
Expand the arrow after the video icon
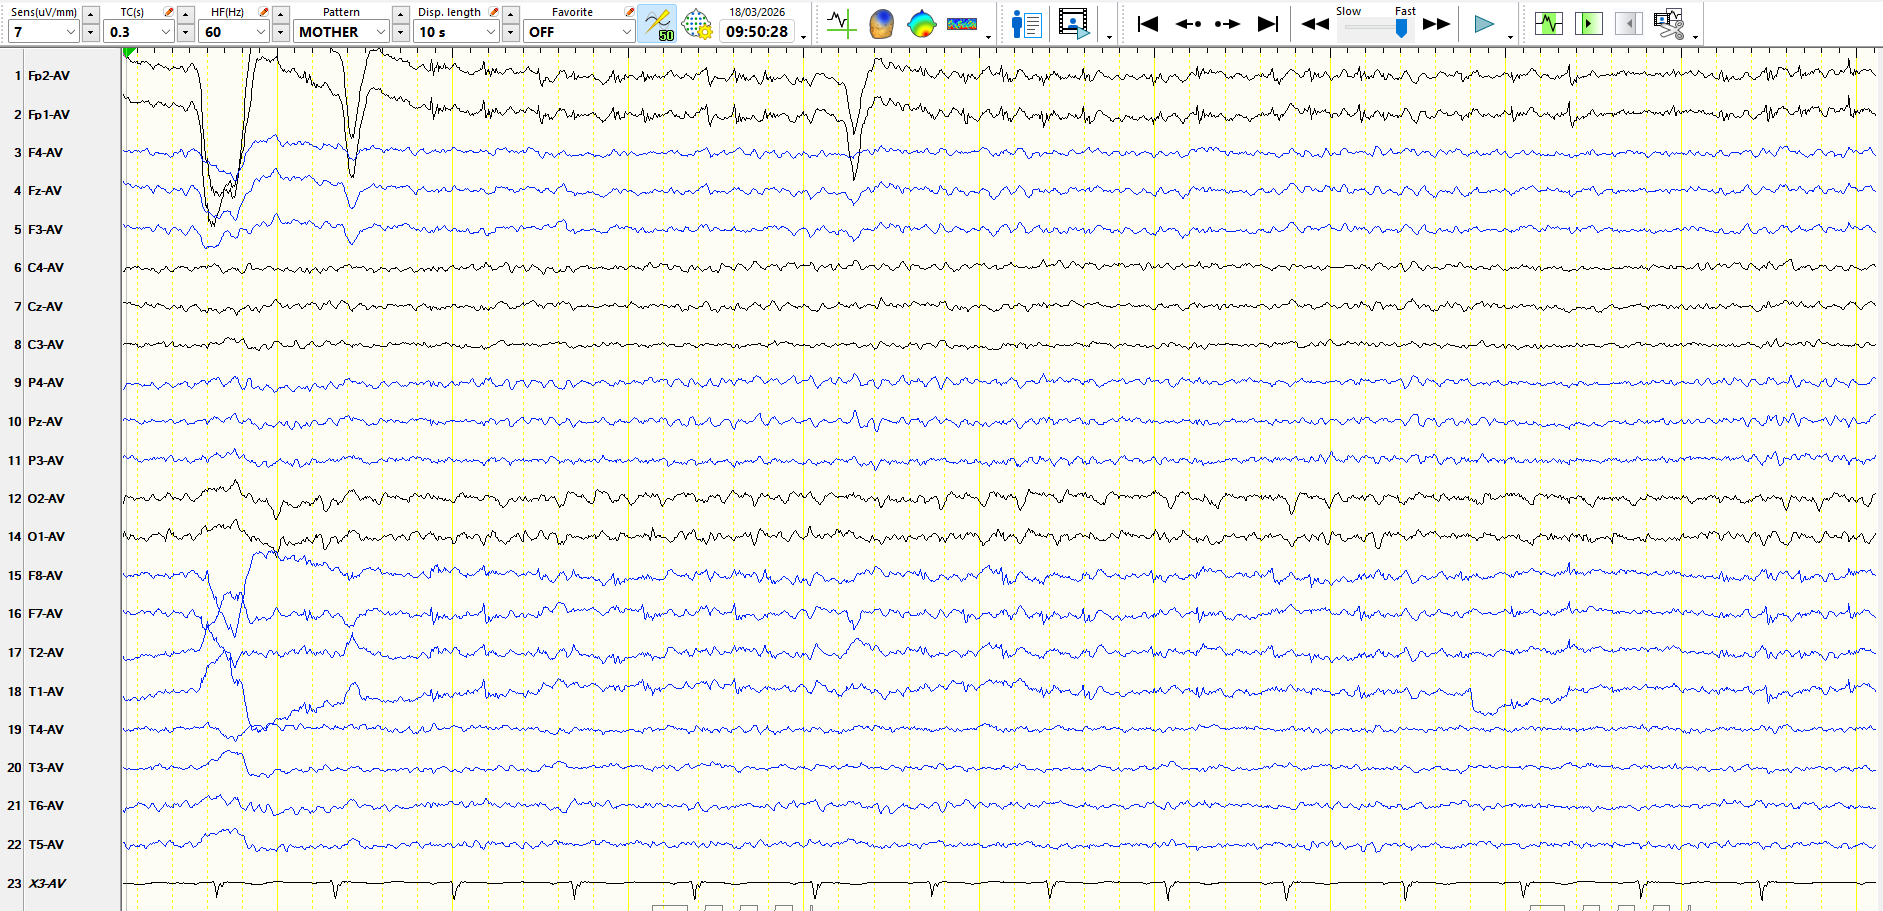[x=1110, y=37]
